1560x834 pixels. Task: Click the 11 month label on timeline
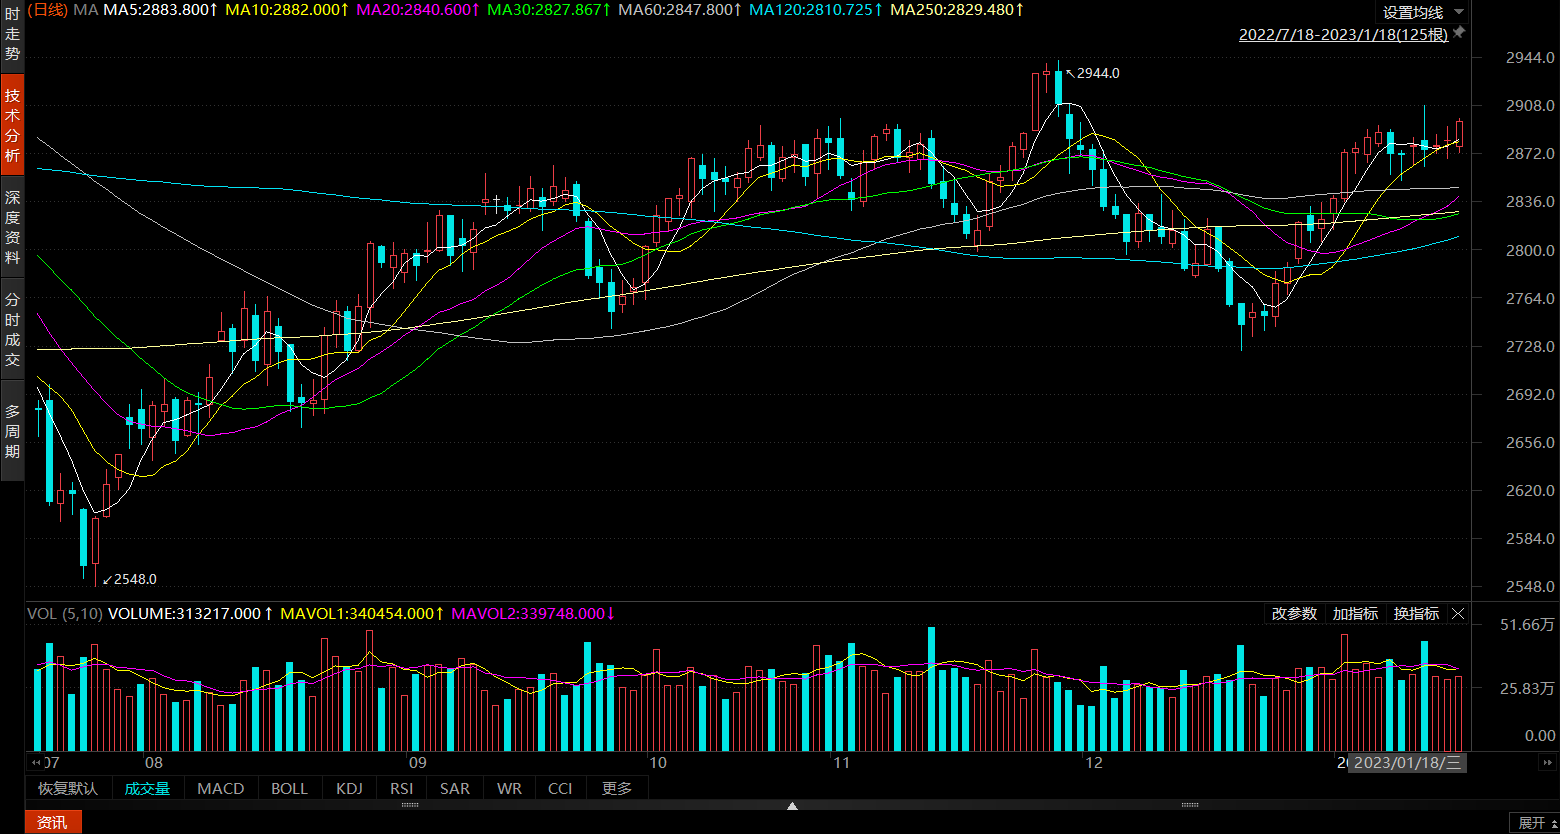(x=842, y=763)
